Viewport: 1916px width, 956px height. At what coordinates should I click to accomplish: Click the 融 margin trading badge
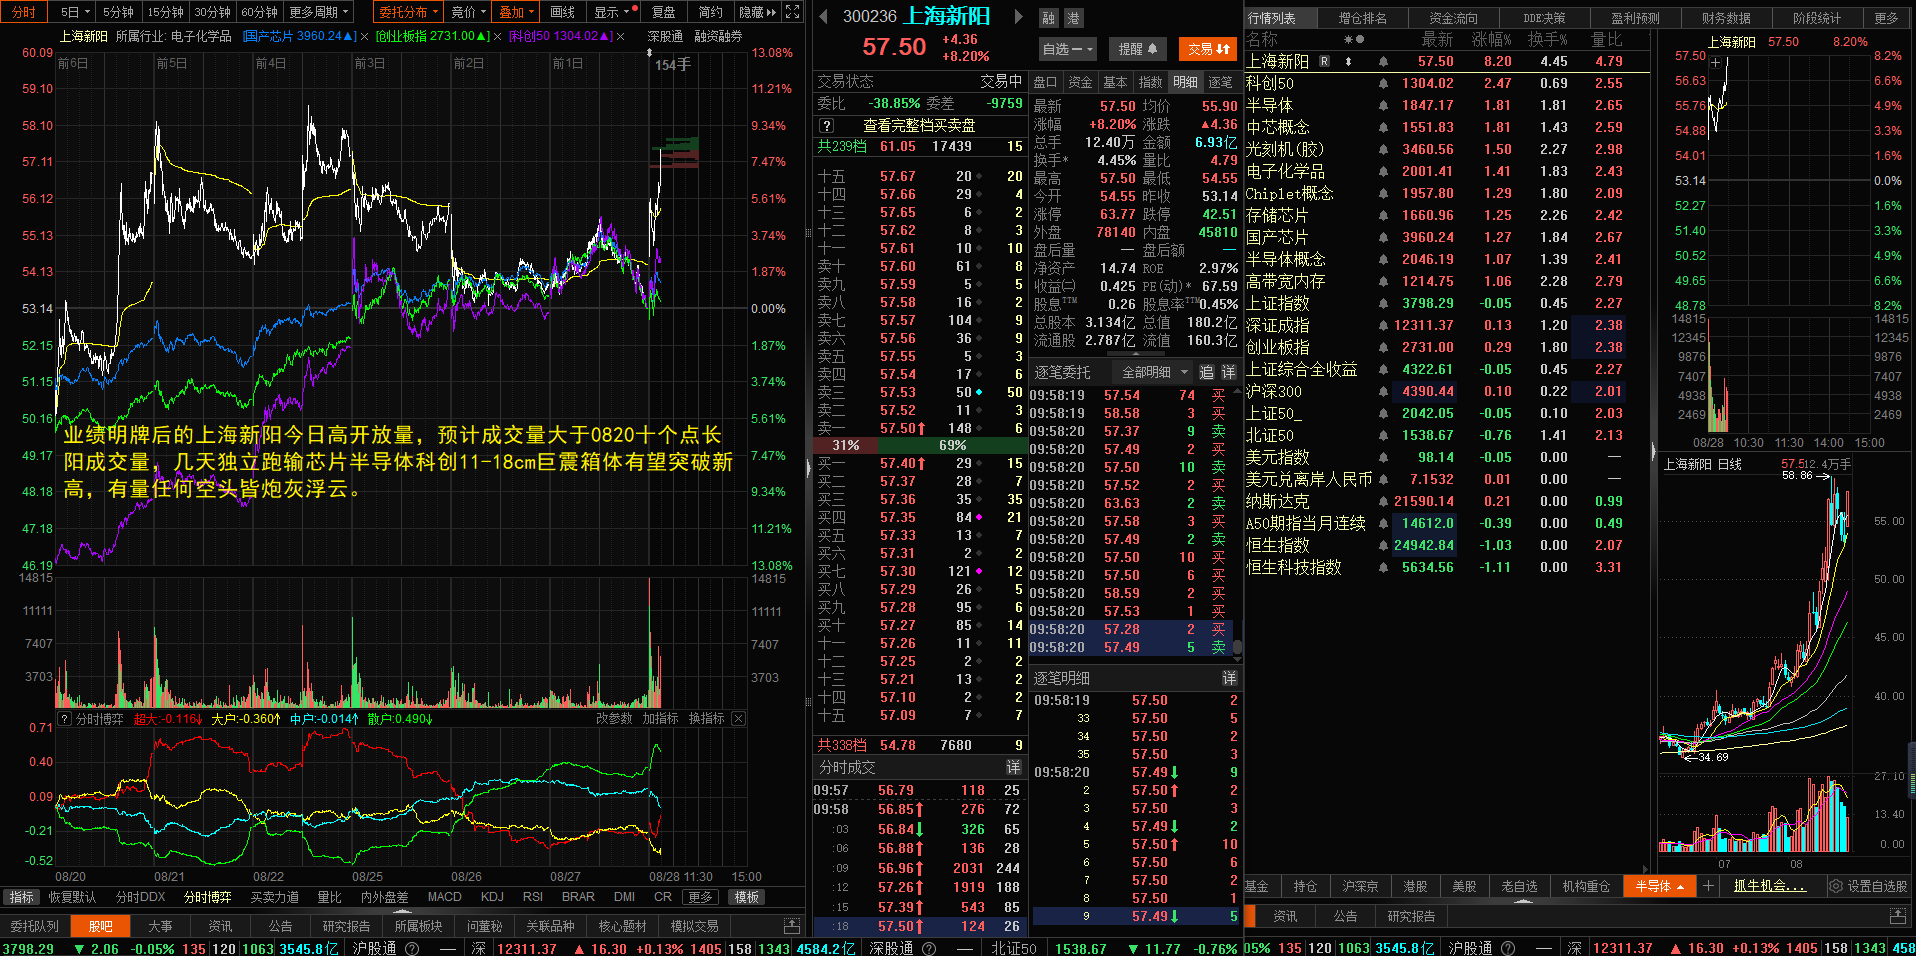click(x=1048, y=18)
